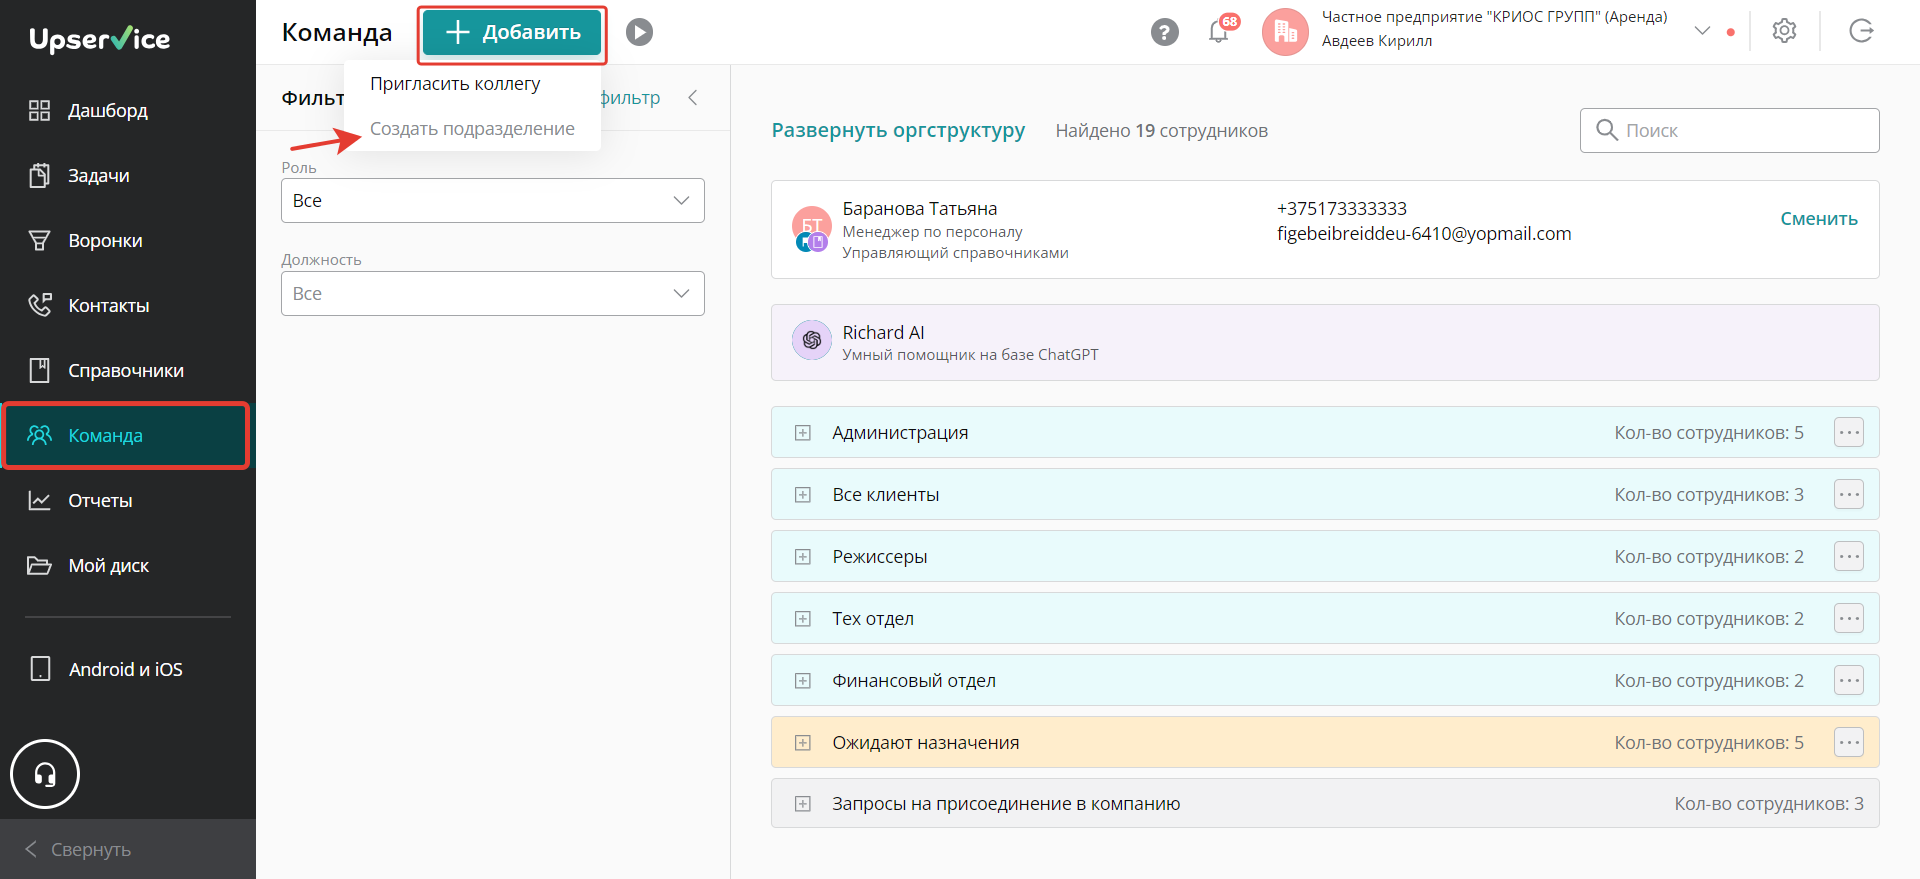This screenshot has height=879, width=1920.
Task: Open Отчеты in the sidebar
Action: (x=127, y=500)
